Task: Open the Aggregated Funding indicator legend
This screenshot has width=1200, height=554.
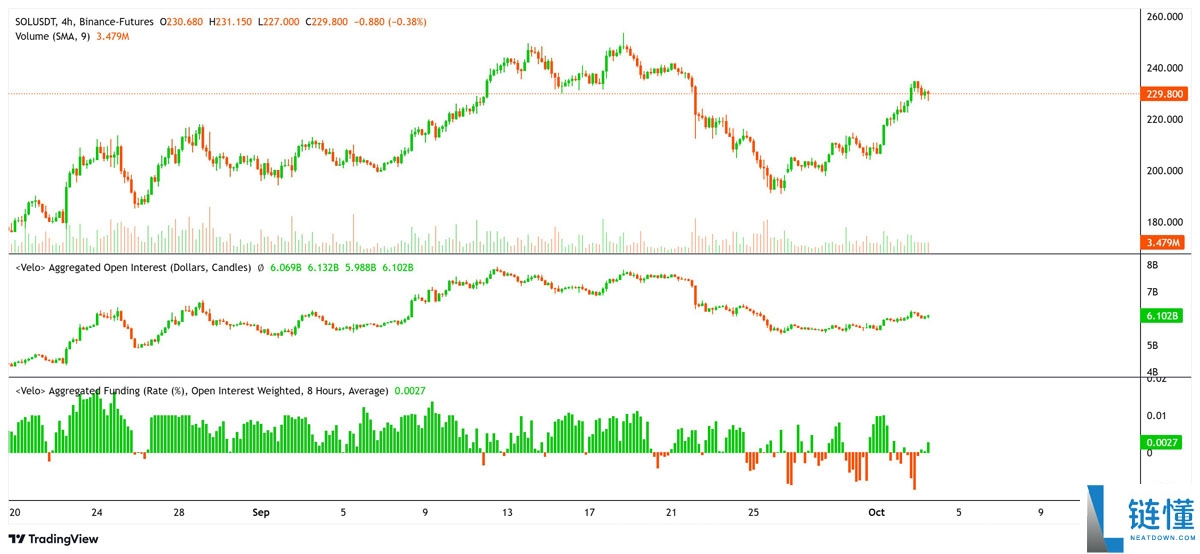Action: (x=202, y=391)
